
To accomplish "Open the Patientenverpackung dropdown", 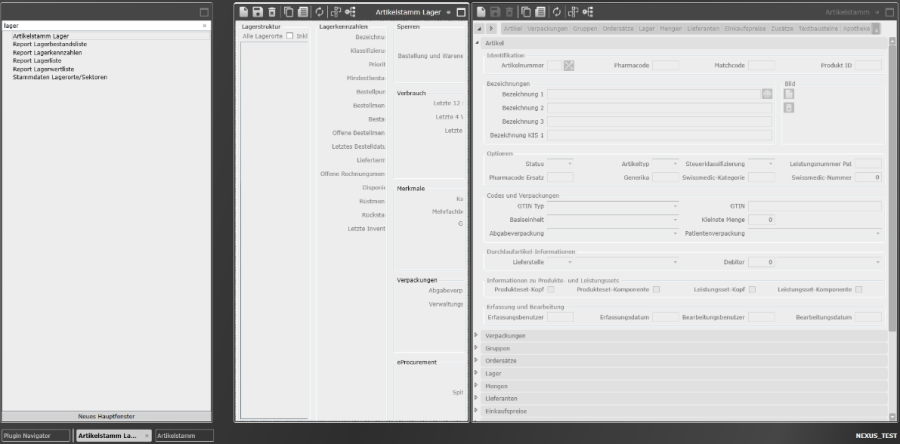I will click(878, 233).
